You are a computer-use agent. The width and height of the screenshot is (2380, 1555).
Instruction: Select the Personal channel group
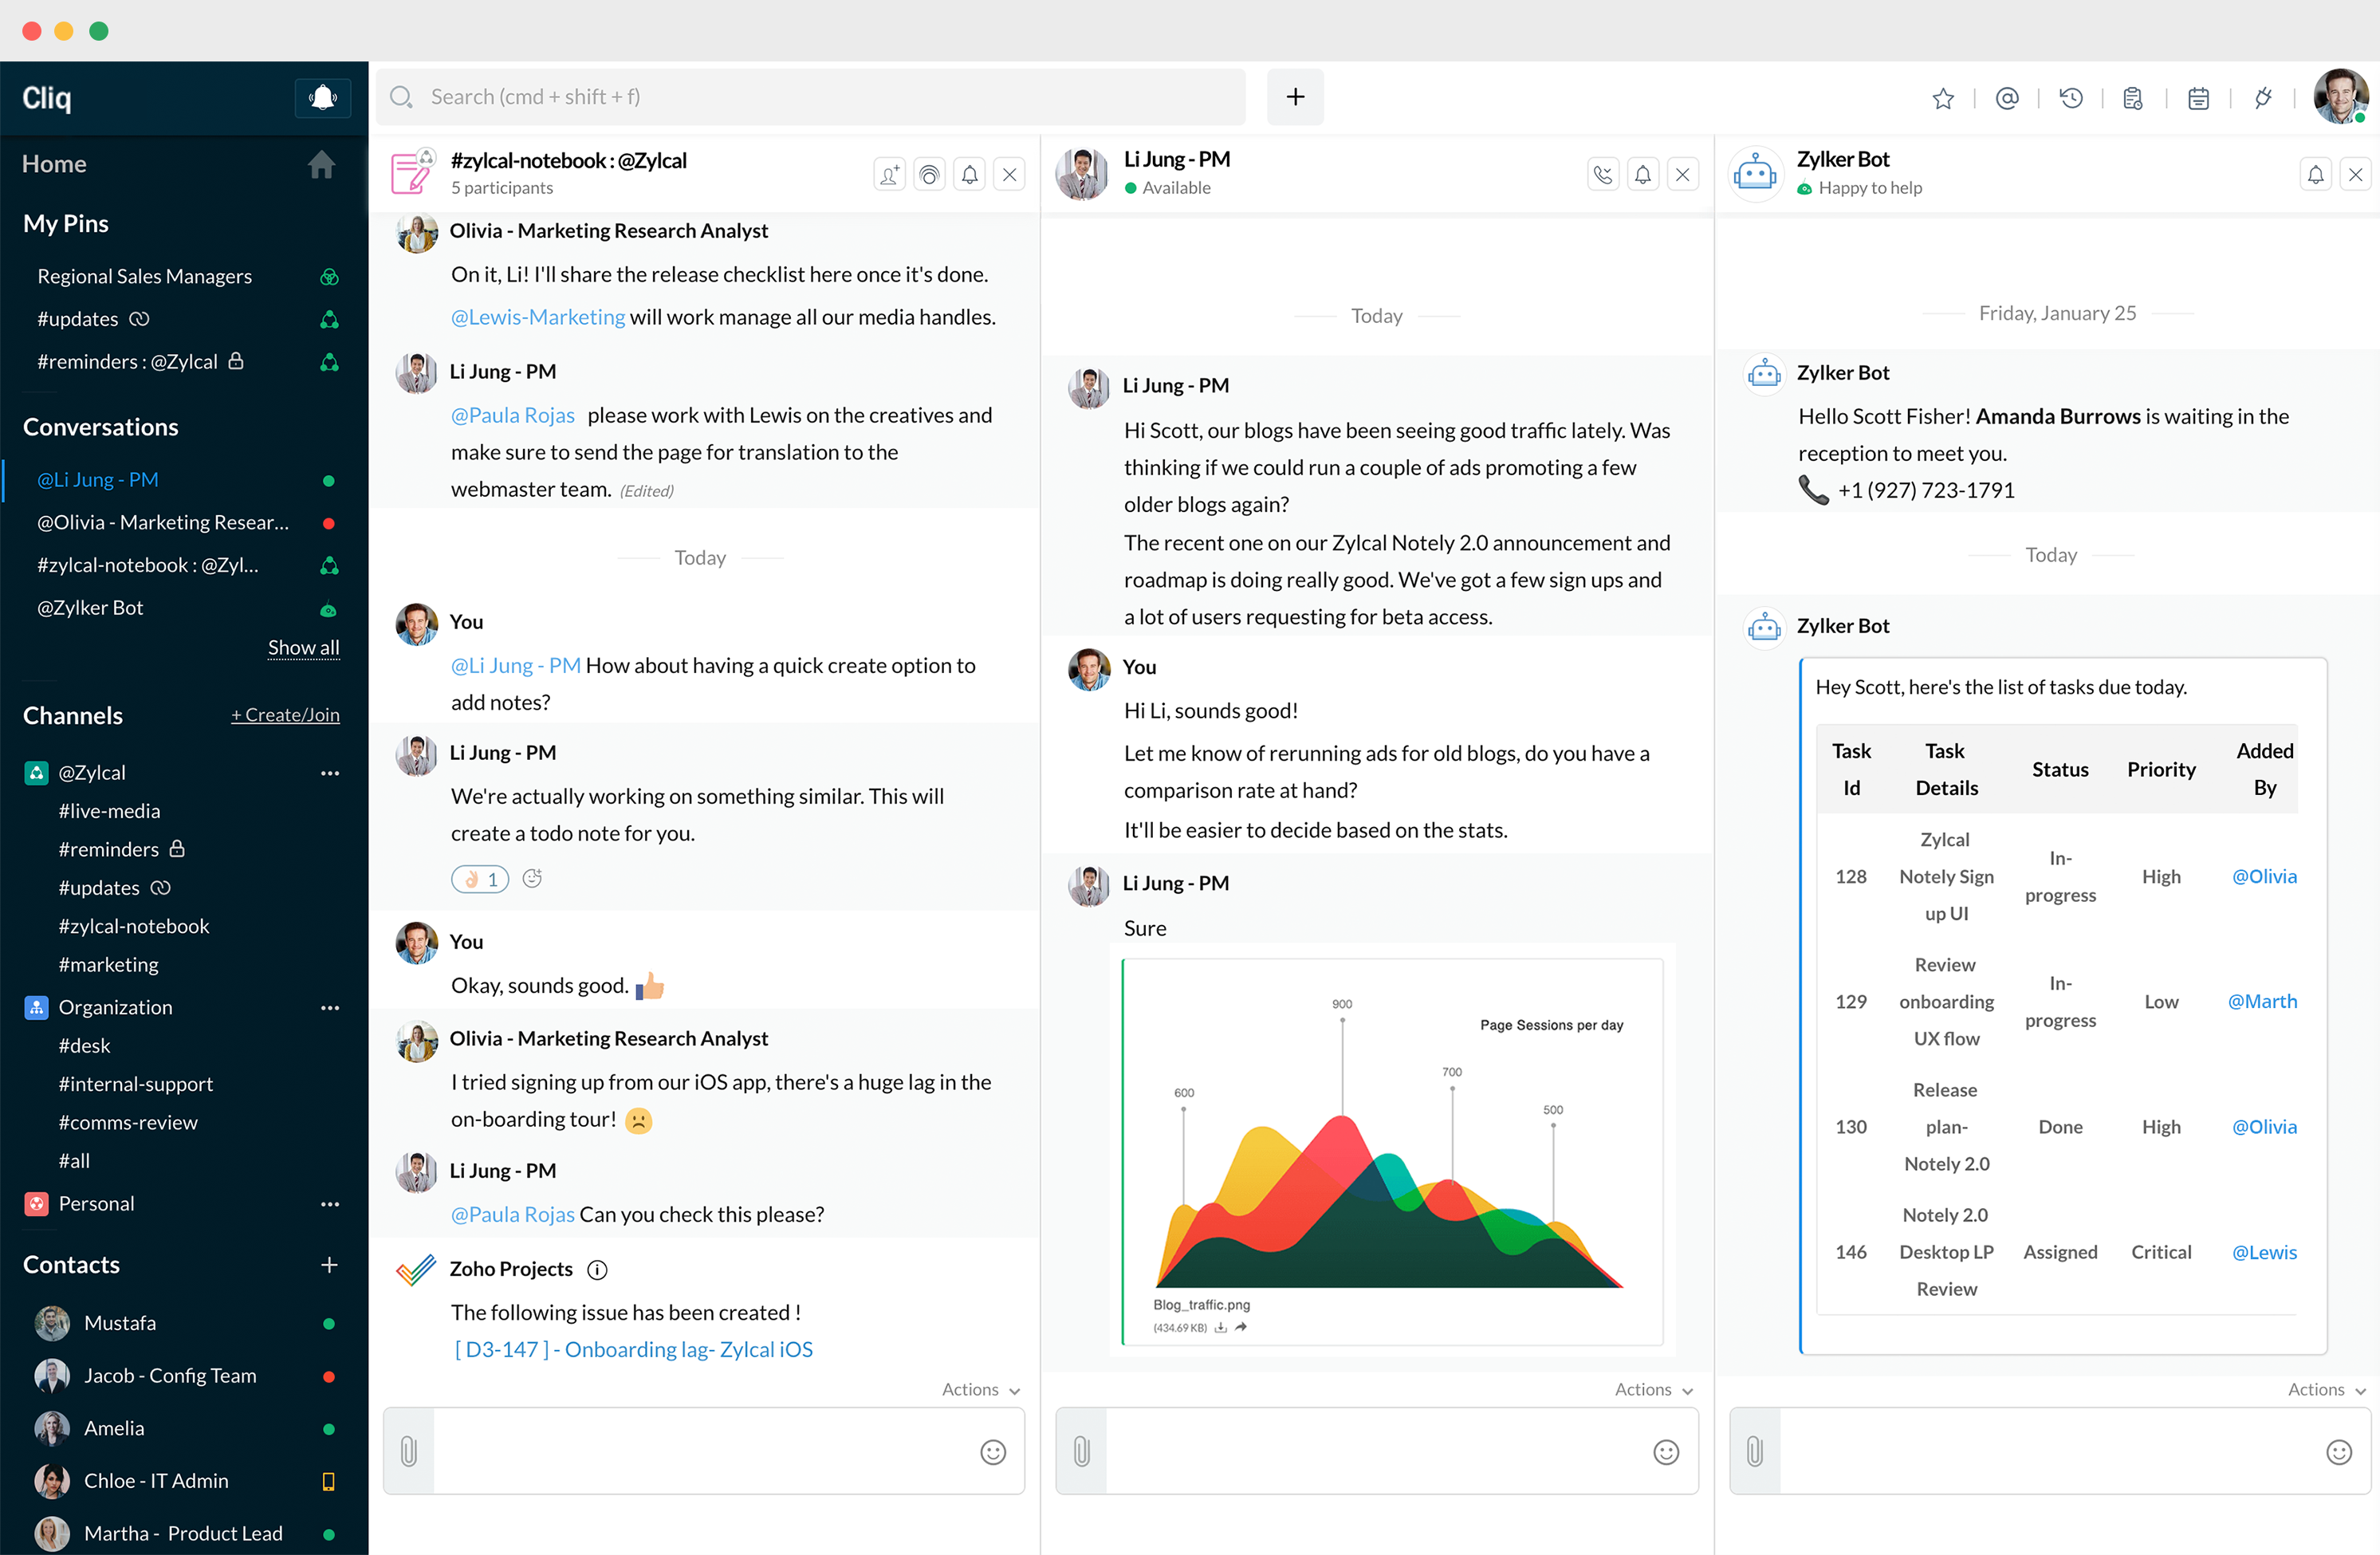pyautogui.click(x=96, y=1204)
